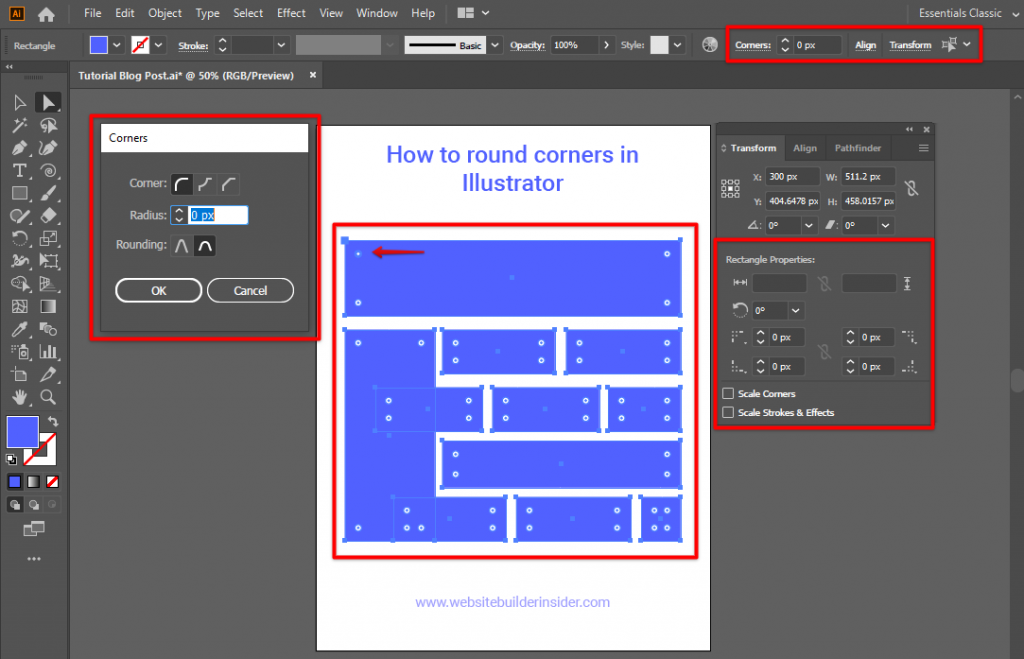The height and width of the screenshot is (659, 1024).
Task: Select the Chamfer corner style in Corners dialog
Action: coord(228,184)
